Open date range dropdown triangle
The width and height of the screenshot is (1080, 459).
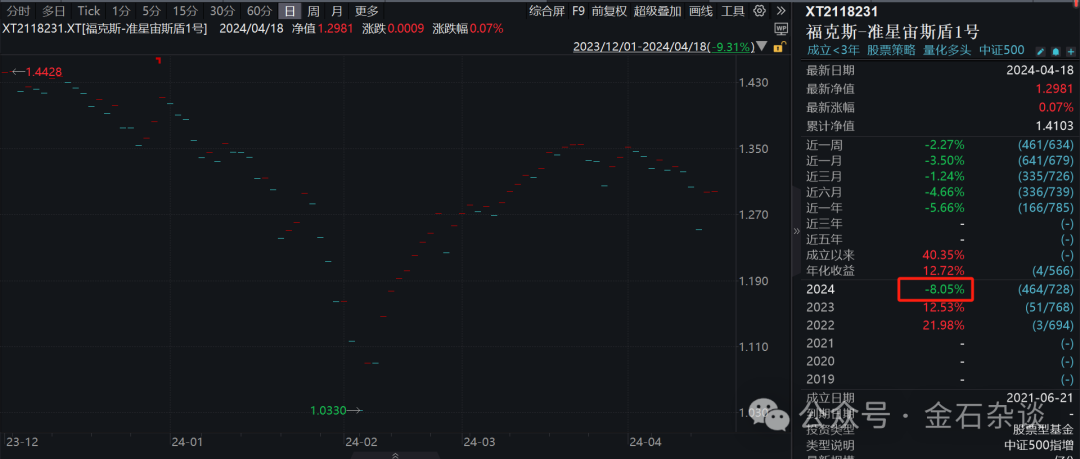pos(761,47)
